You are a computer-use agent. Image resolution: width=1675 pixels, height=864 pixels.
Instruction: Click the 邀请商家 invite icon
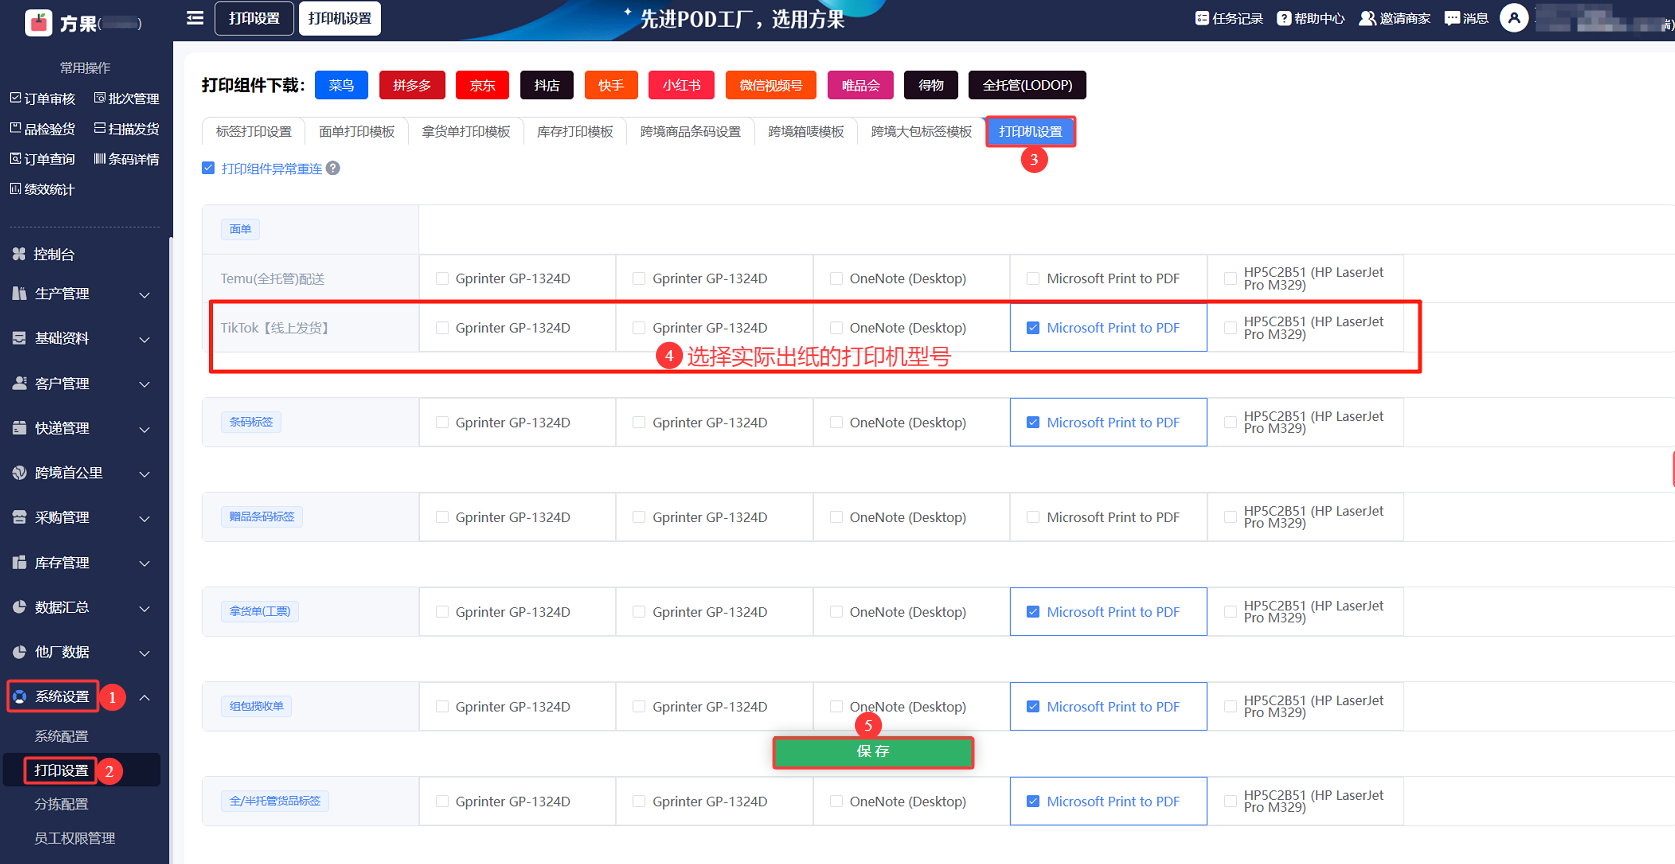point(1367,18)
